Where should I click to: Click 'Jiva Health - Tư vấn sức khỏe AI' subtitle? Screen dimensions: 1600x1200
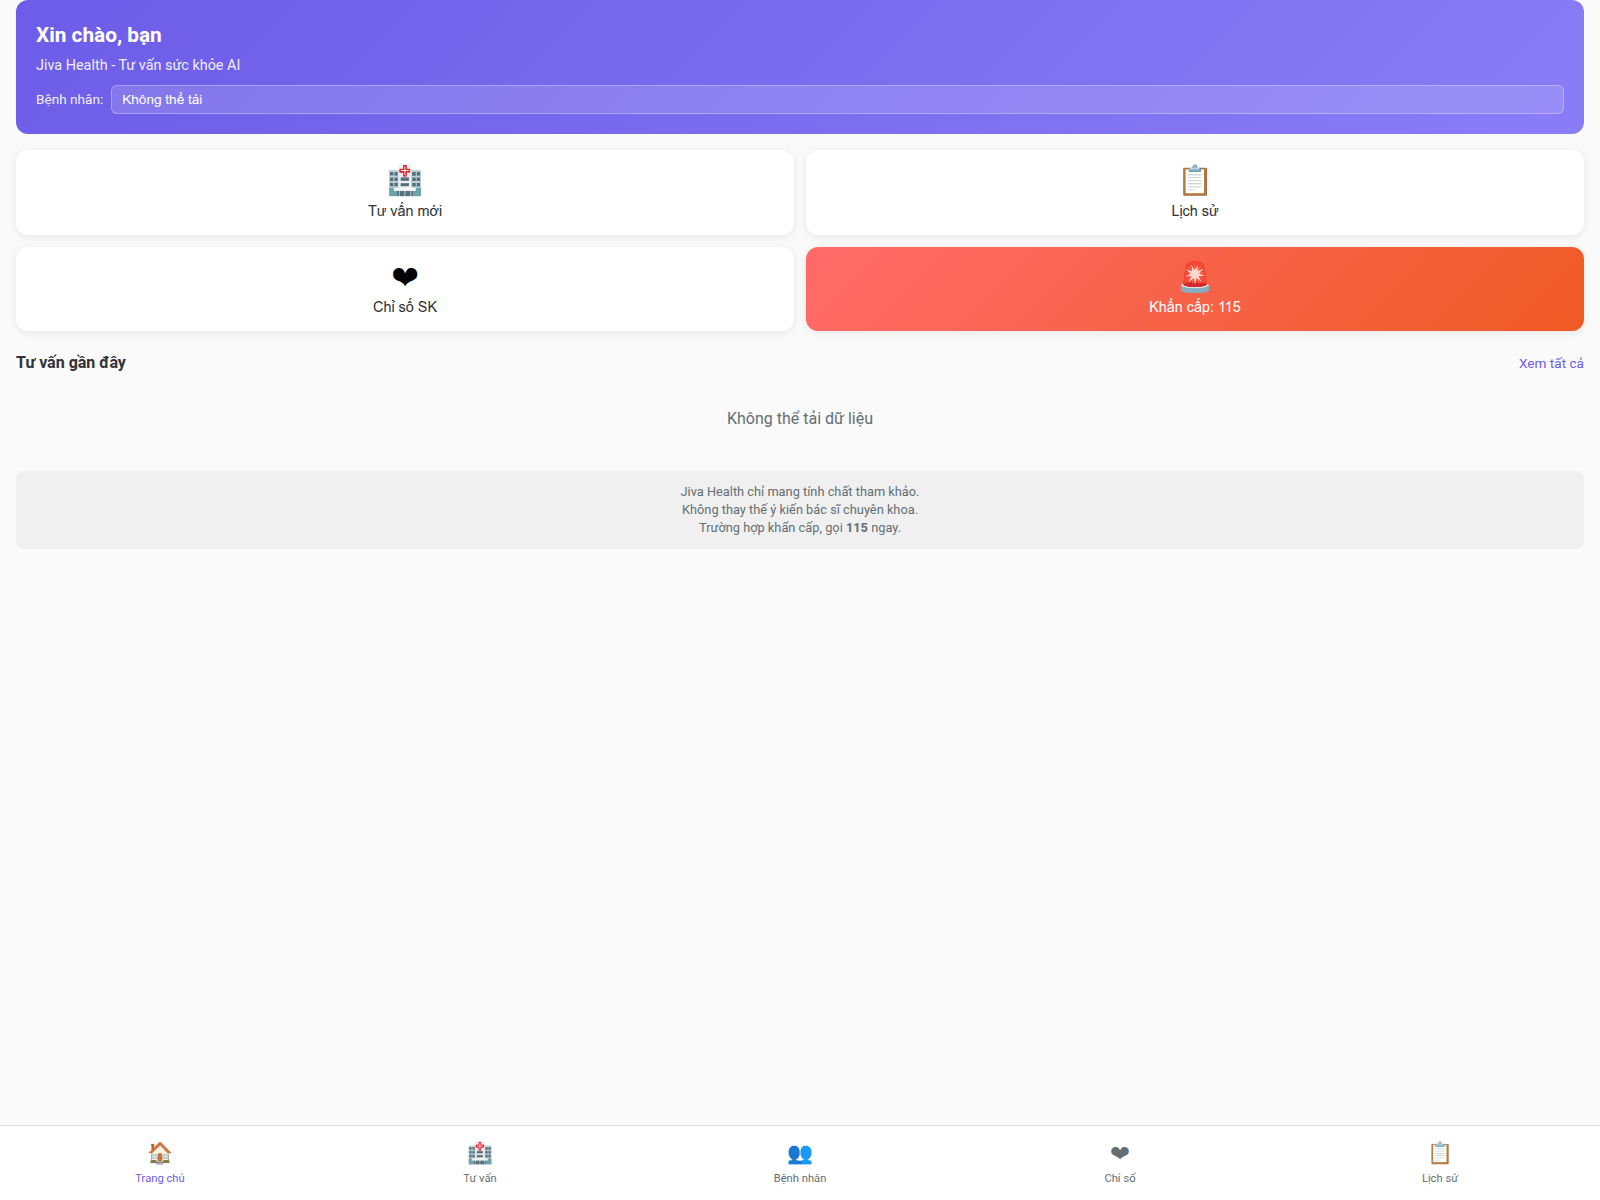pos(138,65)
